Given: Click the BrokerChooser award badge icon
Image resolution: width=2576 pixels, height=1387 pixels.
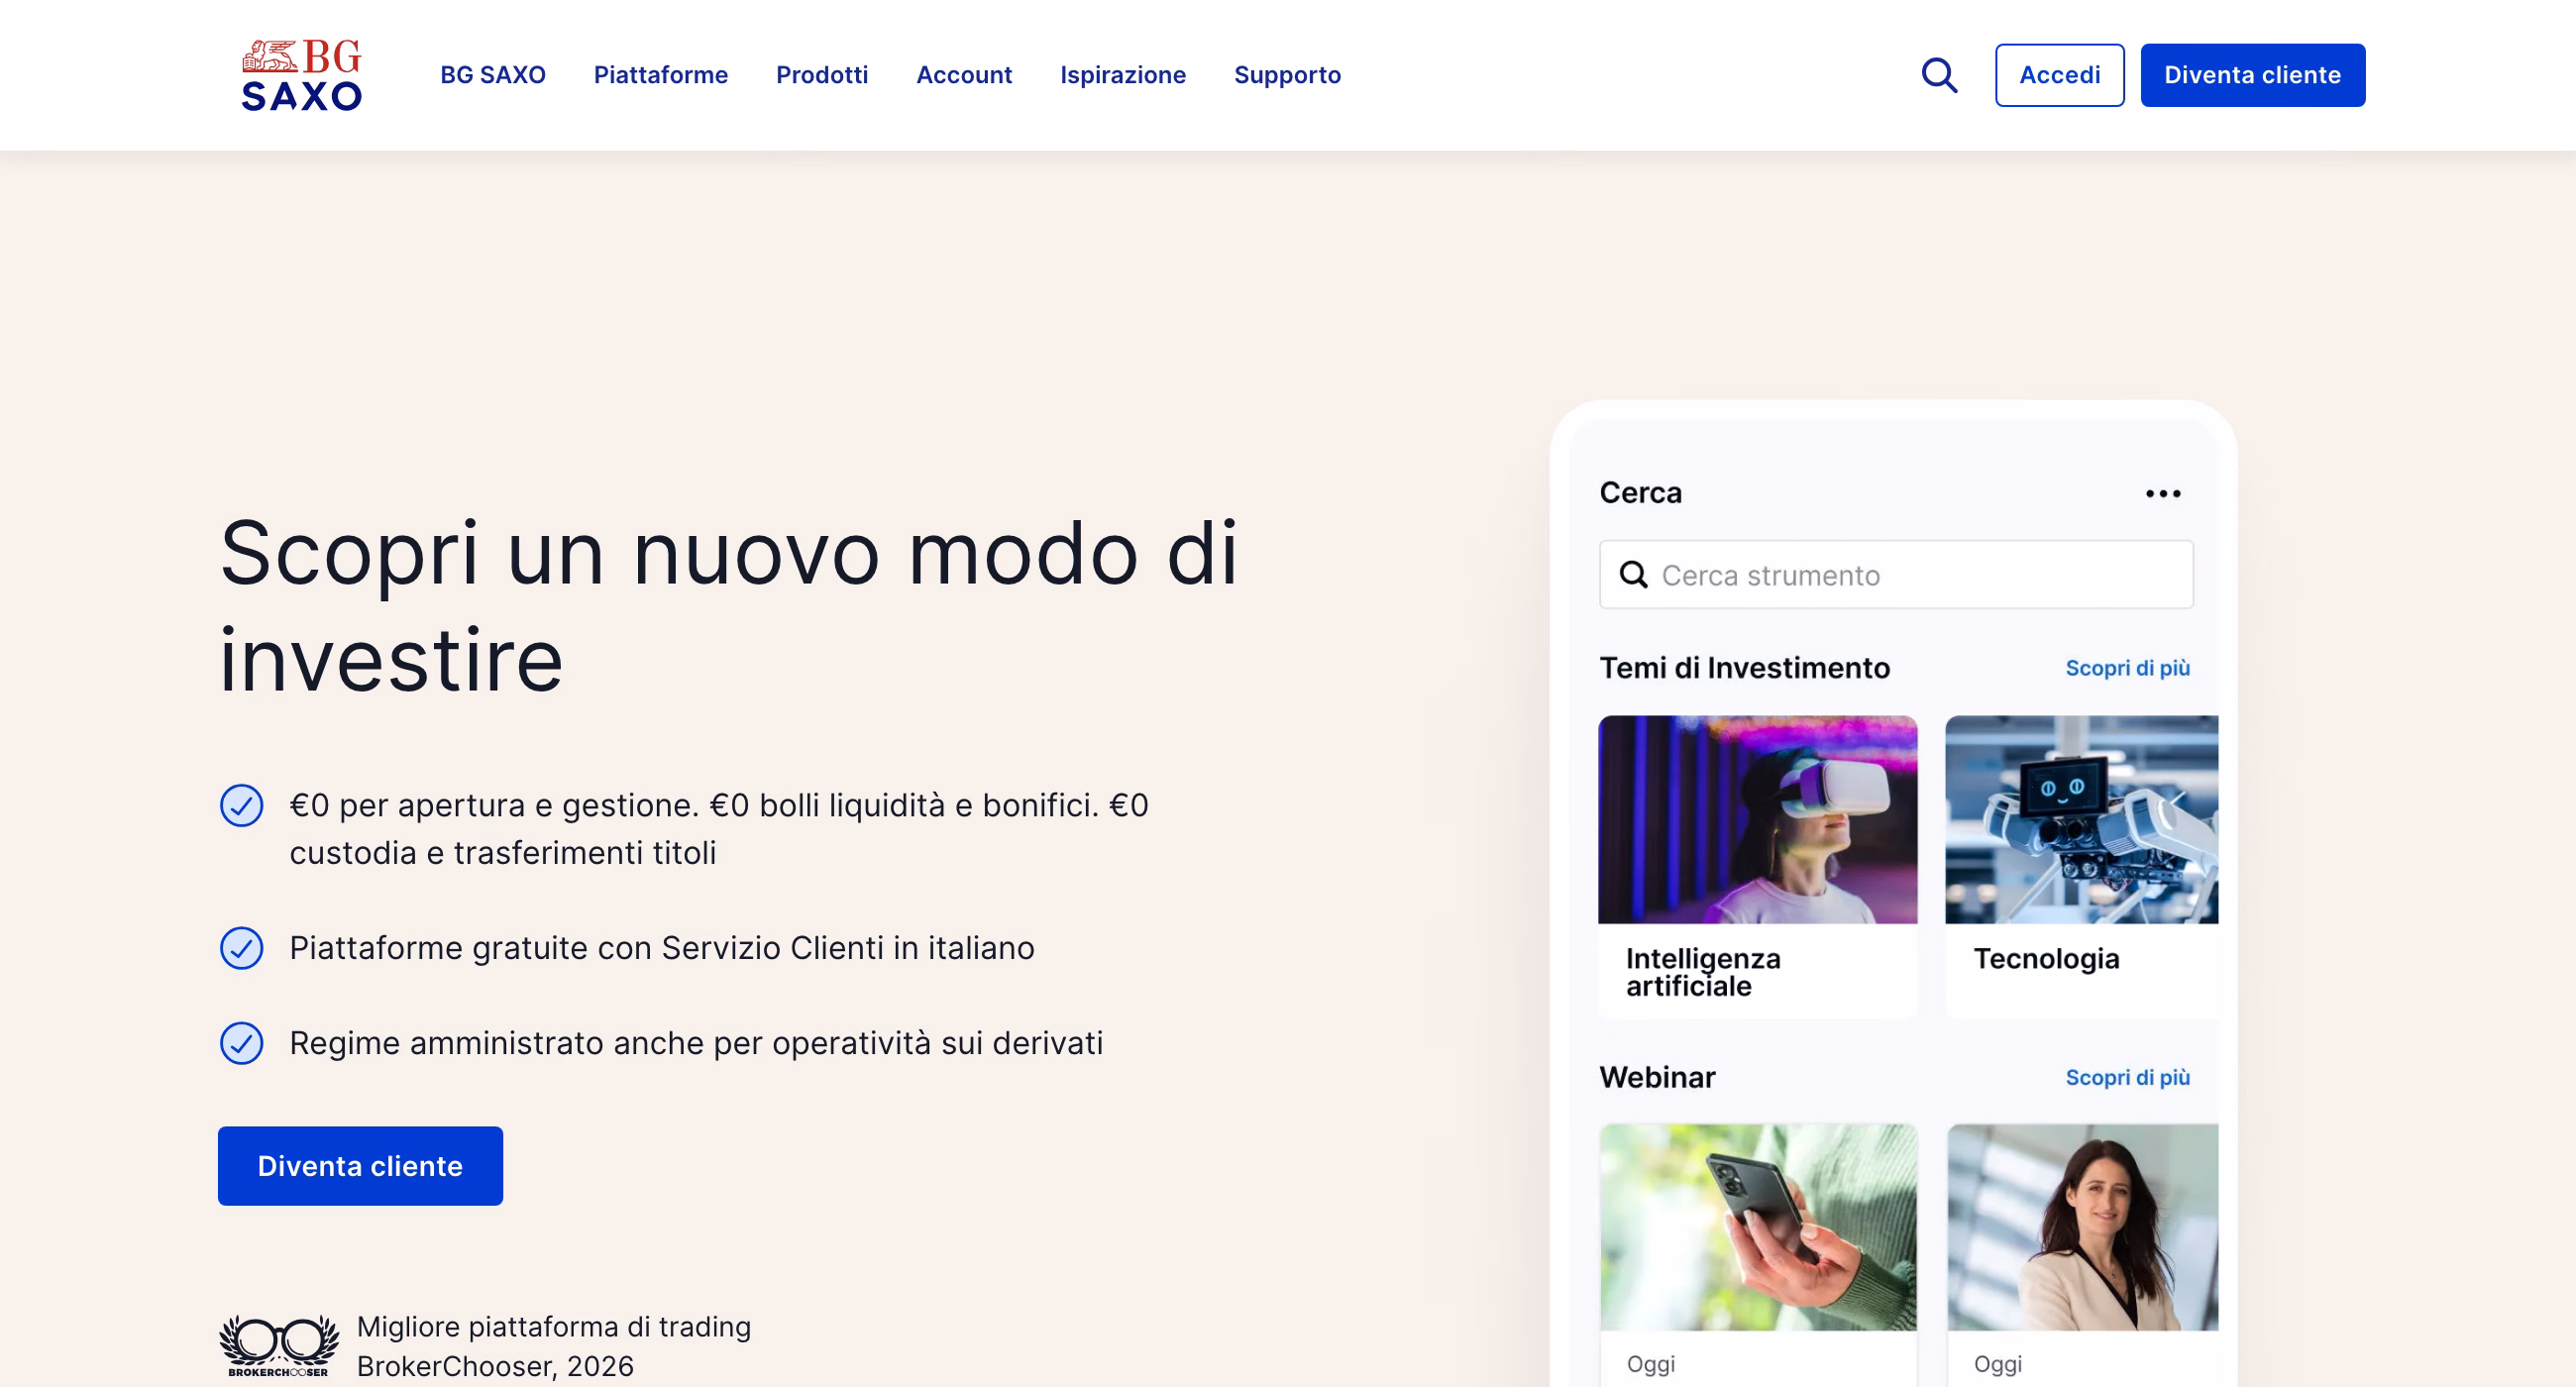Looking at the screenshot, I should (x=278, y=1346).
